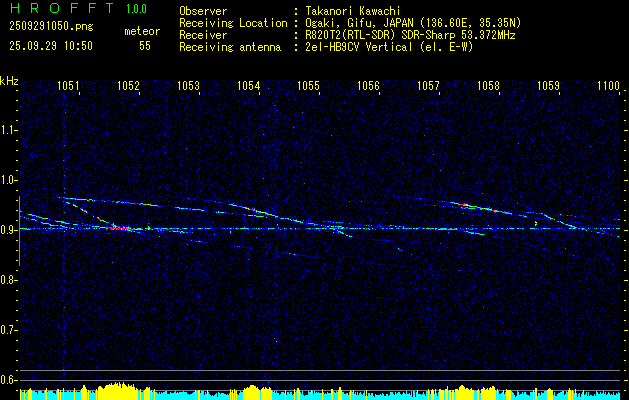Click the R820T2(RTL-SDR) SDR-Sharp 53.372MHz text
The height and width of the screenshot is (400, 629).
pyautogui.click(x=410, y=35)
